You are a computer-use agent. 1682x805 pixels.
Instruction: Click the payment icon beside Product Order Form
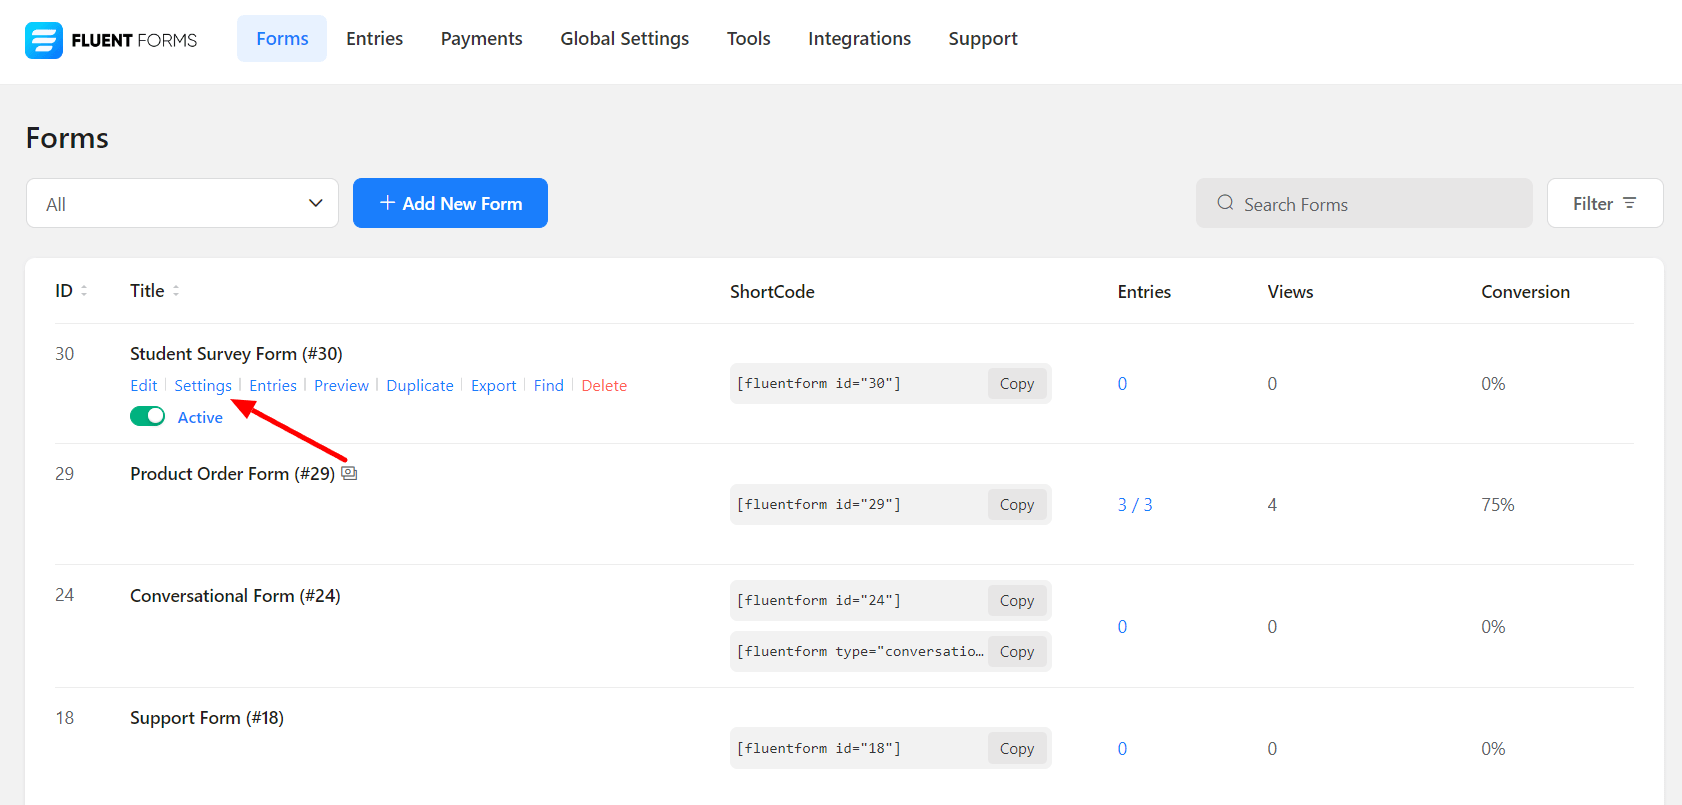point(349,473)
